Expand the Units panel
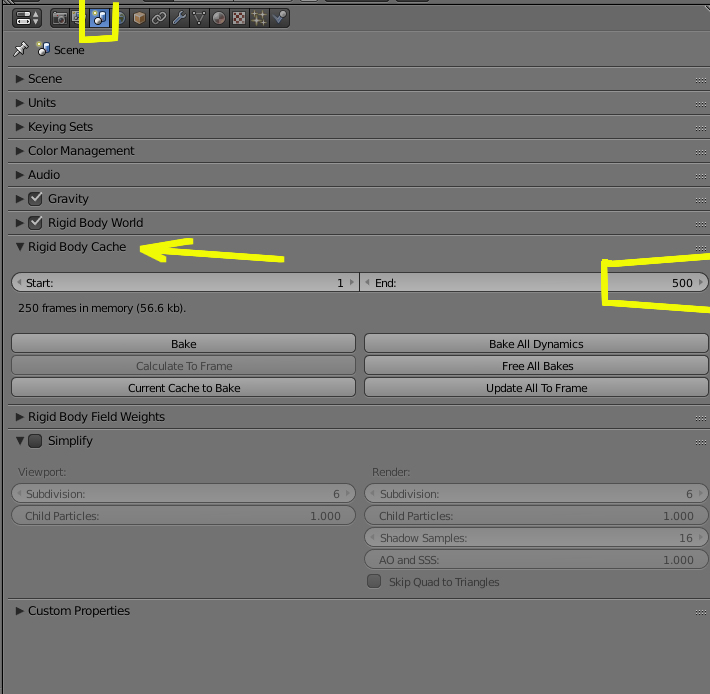Viewport: 710px width, 694px height. tap(19, 103)
